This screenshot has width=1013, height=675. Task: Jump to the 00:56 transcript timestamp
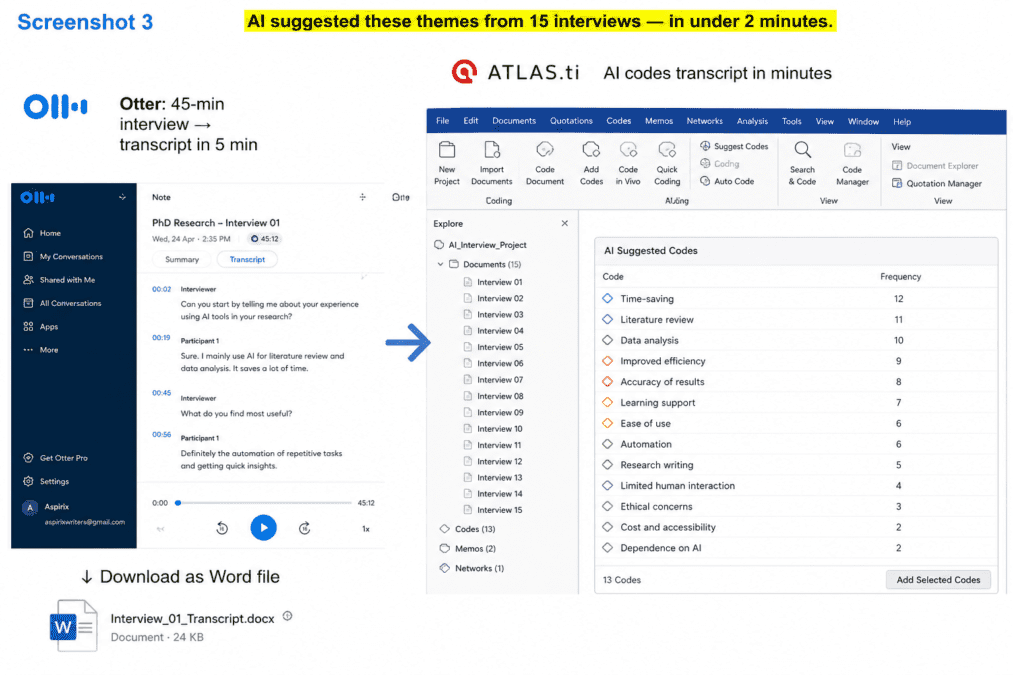(162, 435)
